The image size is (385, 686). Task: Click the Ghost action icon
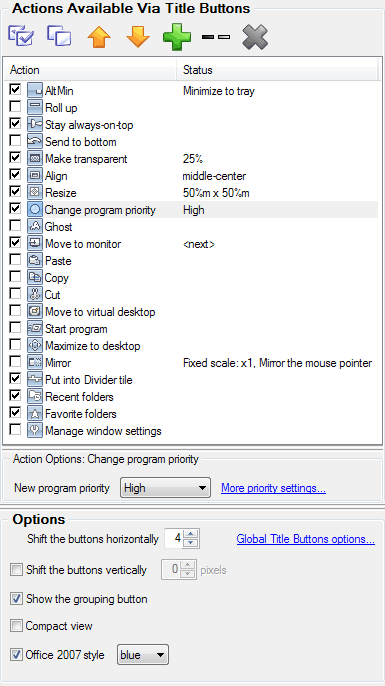(x=35, y=227)
